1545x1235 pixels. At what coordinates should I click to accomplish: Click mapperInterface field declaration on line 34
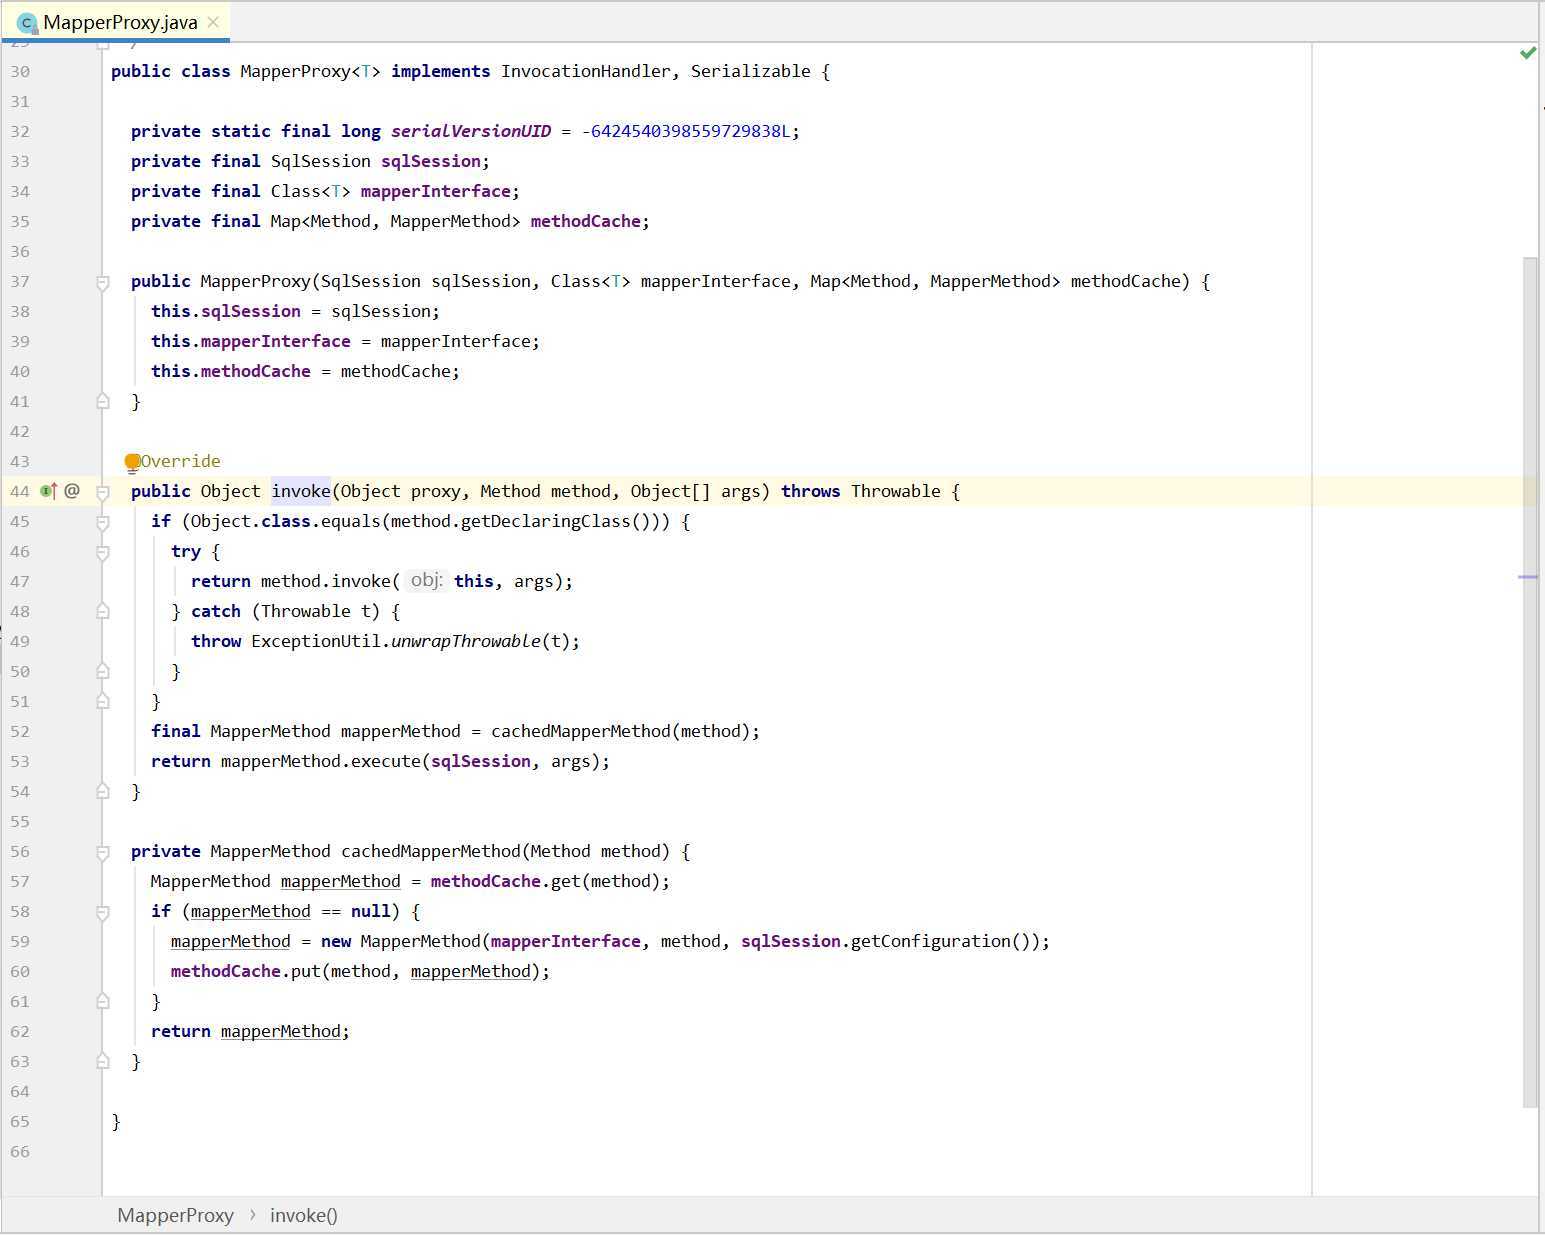point(436,191)
